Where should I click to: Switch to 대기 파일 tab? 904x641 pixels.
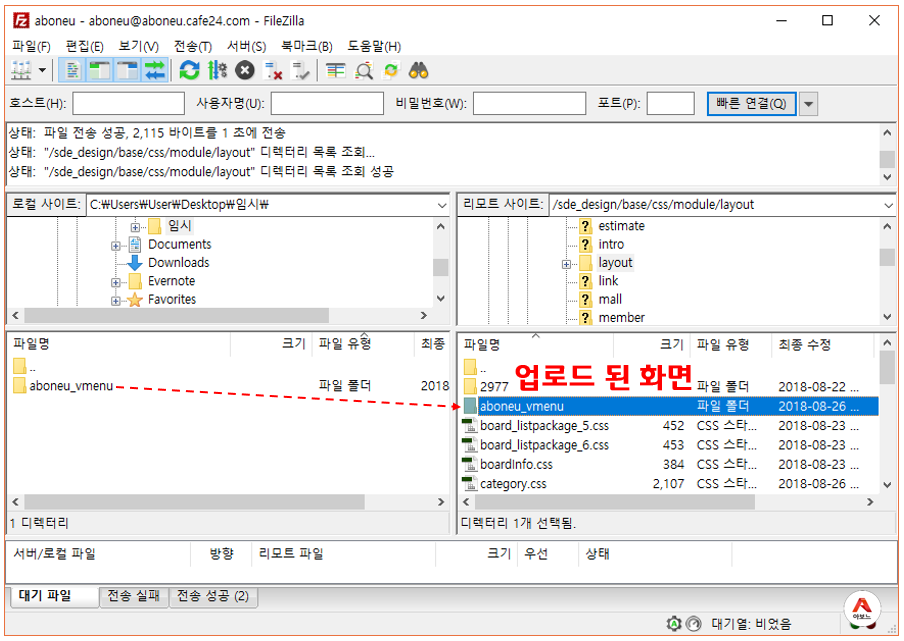click(54, 596)
